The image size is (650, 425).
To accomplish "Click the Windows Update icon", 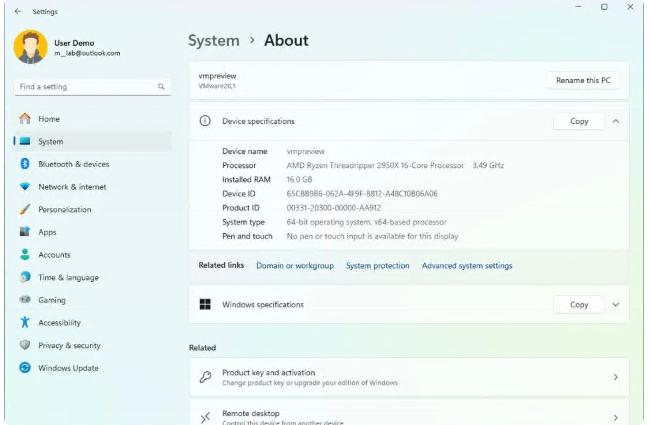I will 25,368.
